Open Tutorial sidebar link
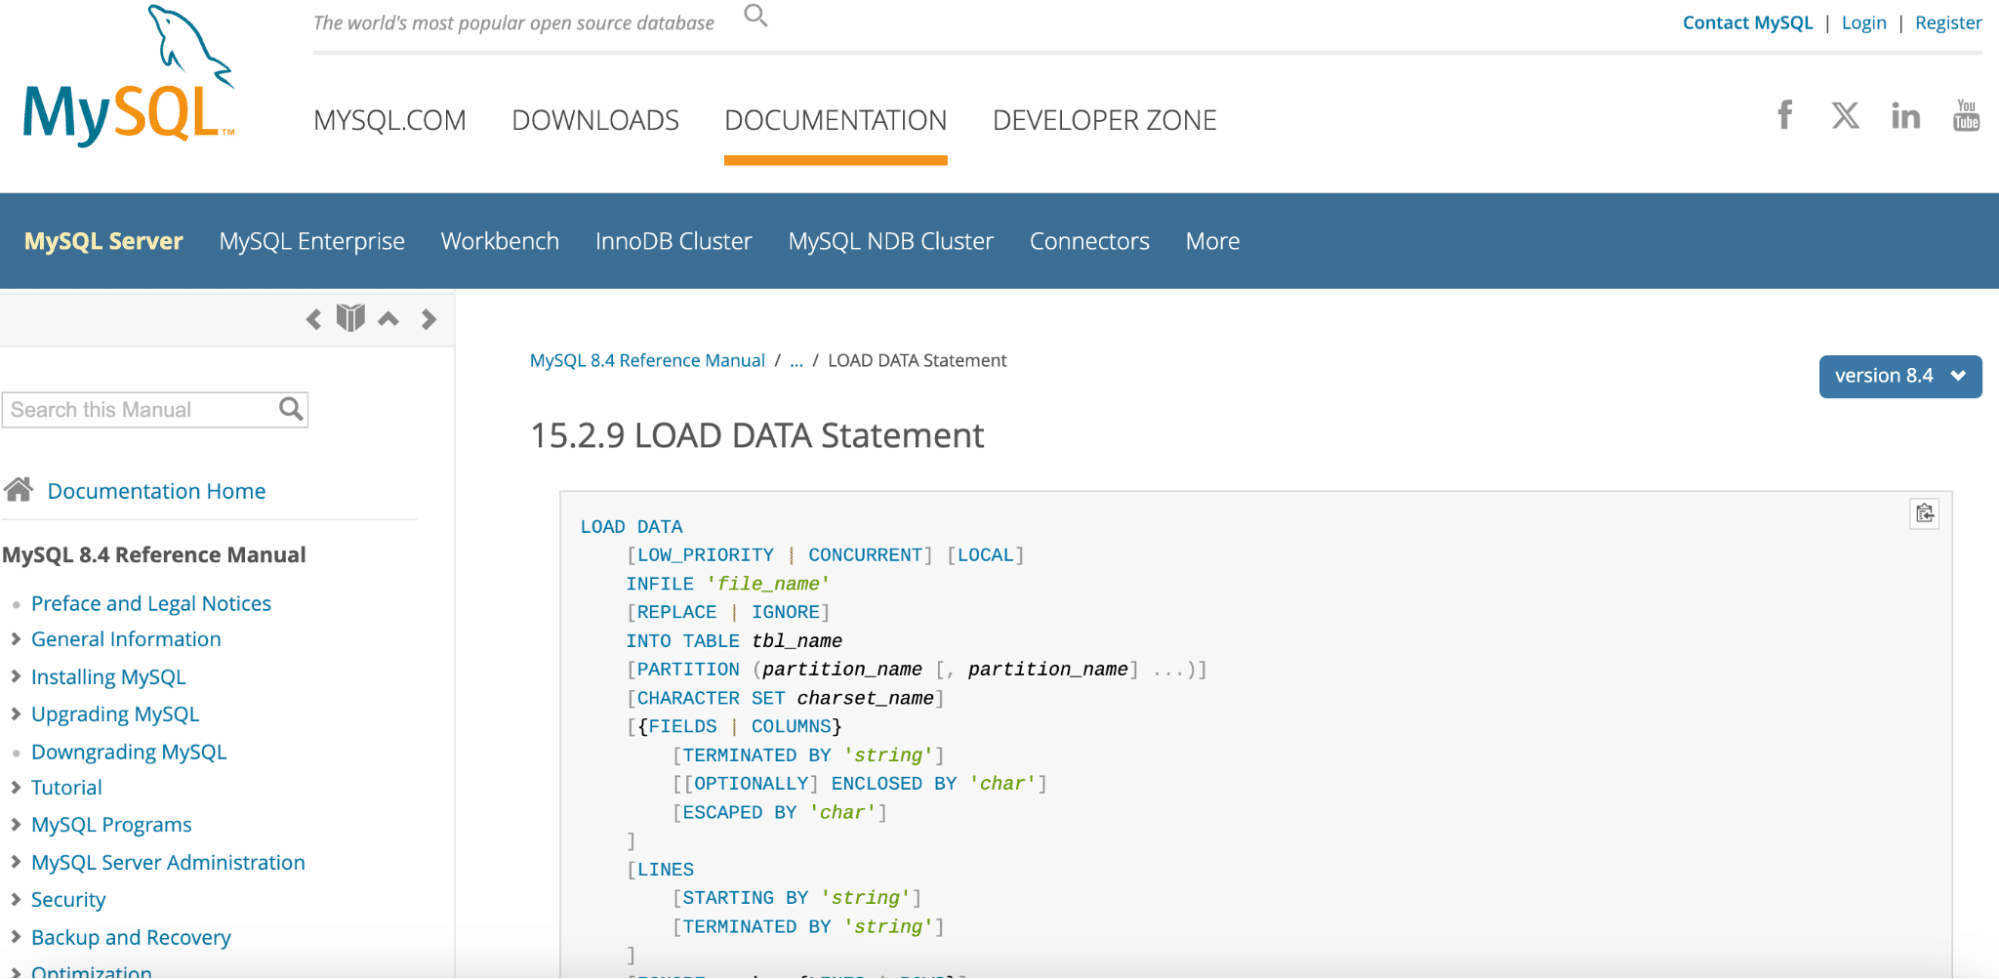 [x=66, y=788]
